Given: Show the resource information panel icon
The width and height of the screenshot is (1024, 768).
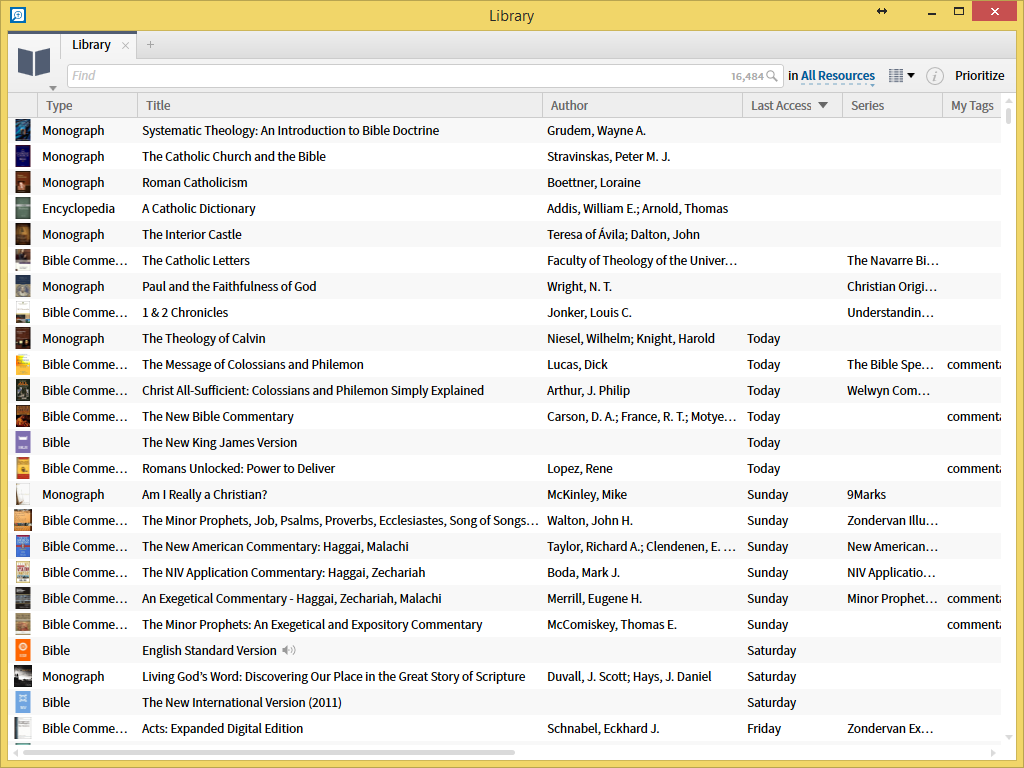Looking at the screenshot, I should pos(935,76).
